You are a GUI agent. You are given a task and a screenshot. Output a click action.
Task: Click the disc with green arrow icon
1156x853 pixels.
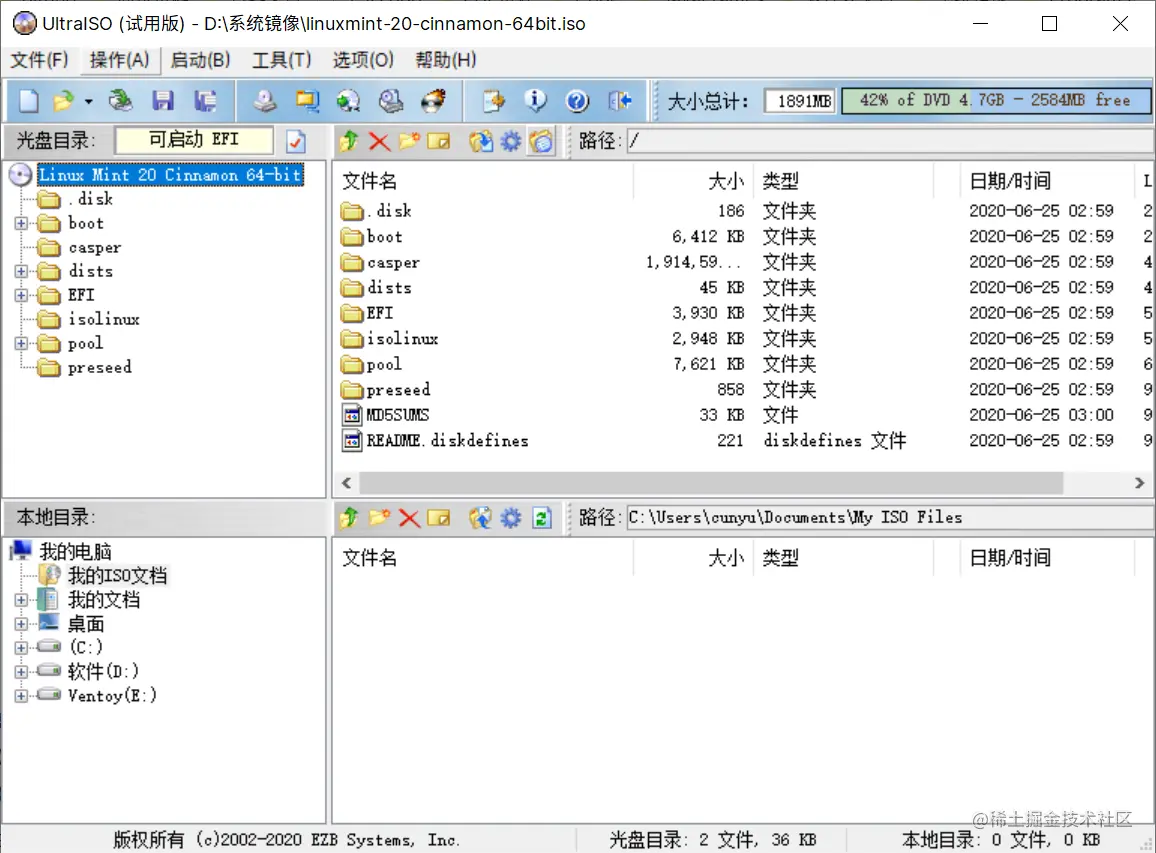348,100
